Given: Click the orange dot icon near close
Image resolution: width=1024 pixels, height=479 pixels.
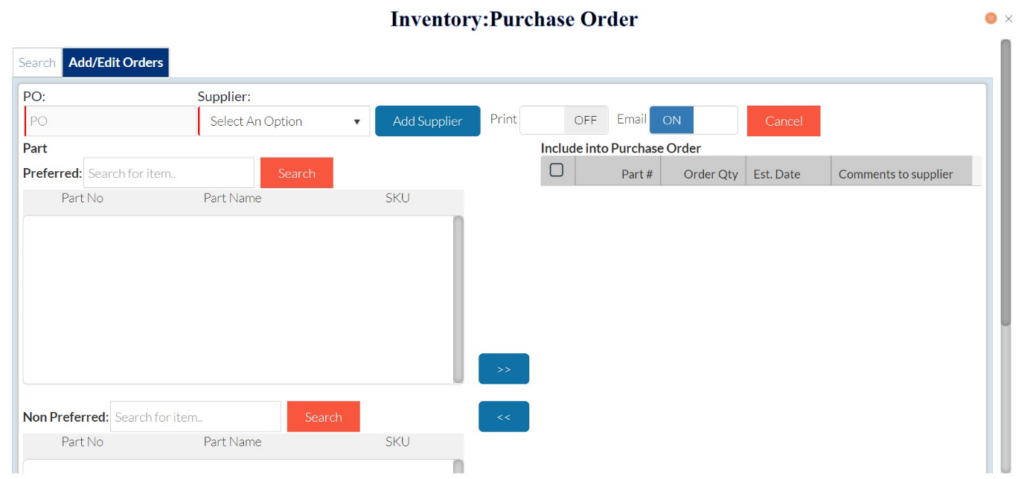Looking at the screenshot, I should tap(991, 19).
